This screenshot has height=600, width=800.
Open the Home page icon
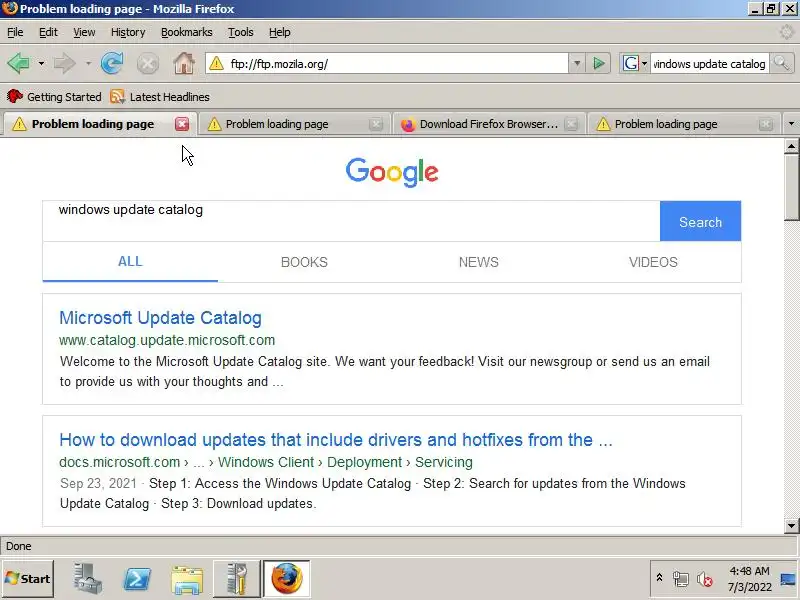[x=184, y=64]
